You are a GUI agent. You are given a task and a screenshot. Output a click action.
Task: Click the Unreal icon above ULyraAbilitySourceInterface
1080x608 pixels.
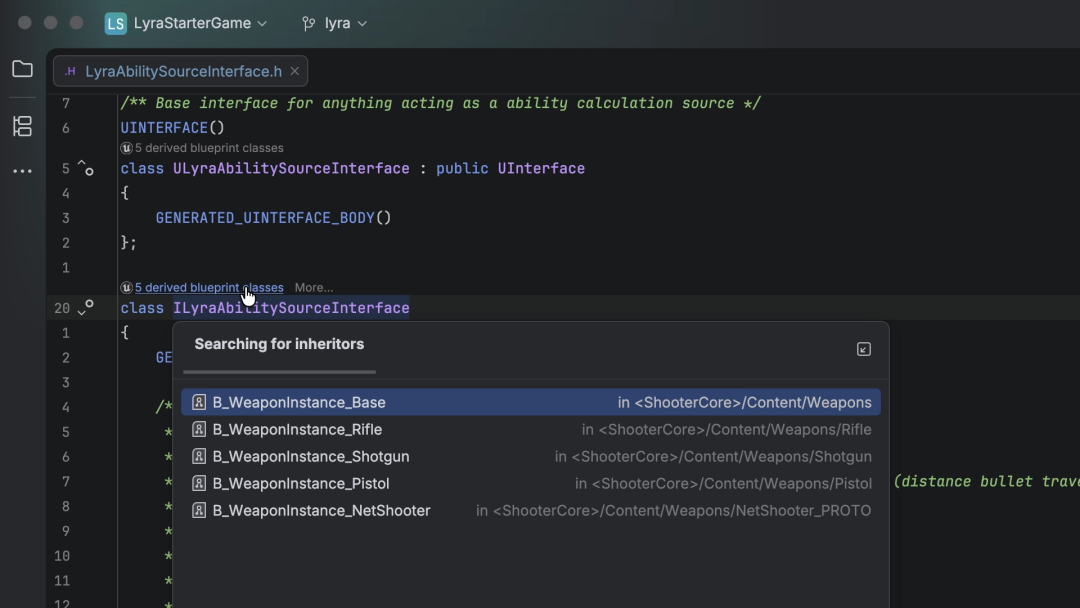[127, 148]
